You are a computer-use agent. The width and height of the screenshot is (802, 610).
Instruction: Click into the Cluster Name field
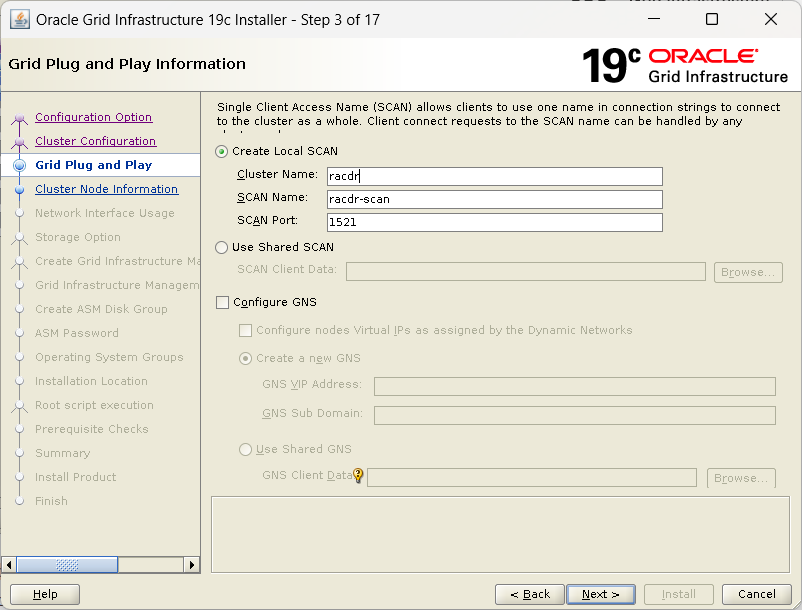pos(495,176)
